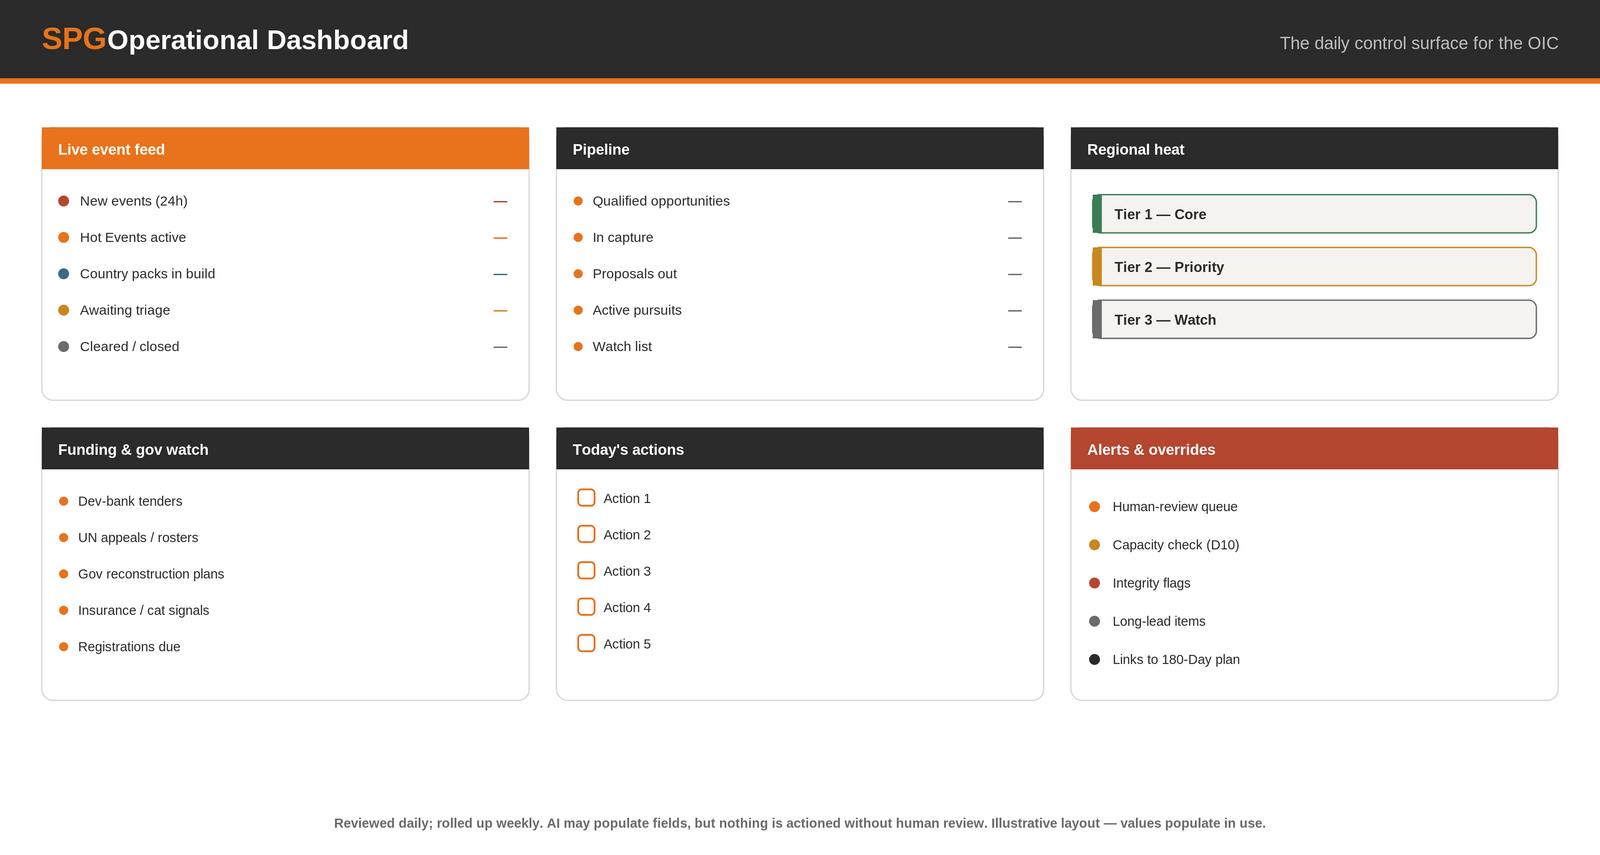Click the Hot Events active value dash
Viewport: 1600px width, 855px height.
coord(500,238)
